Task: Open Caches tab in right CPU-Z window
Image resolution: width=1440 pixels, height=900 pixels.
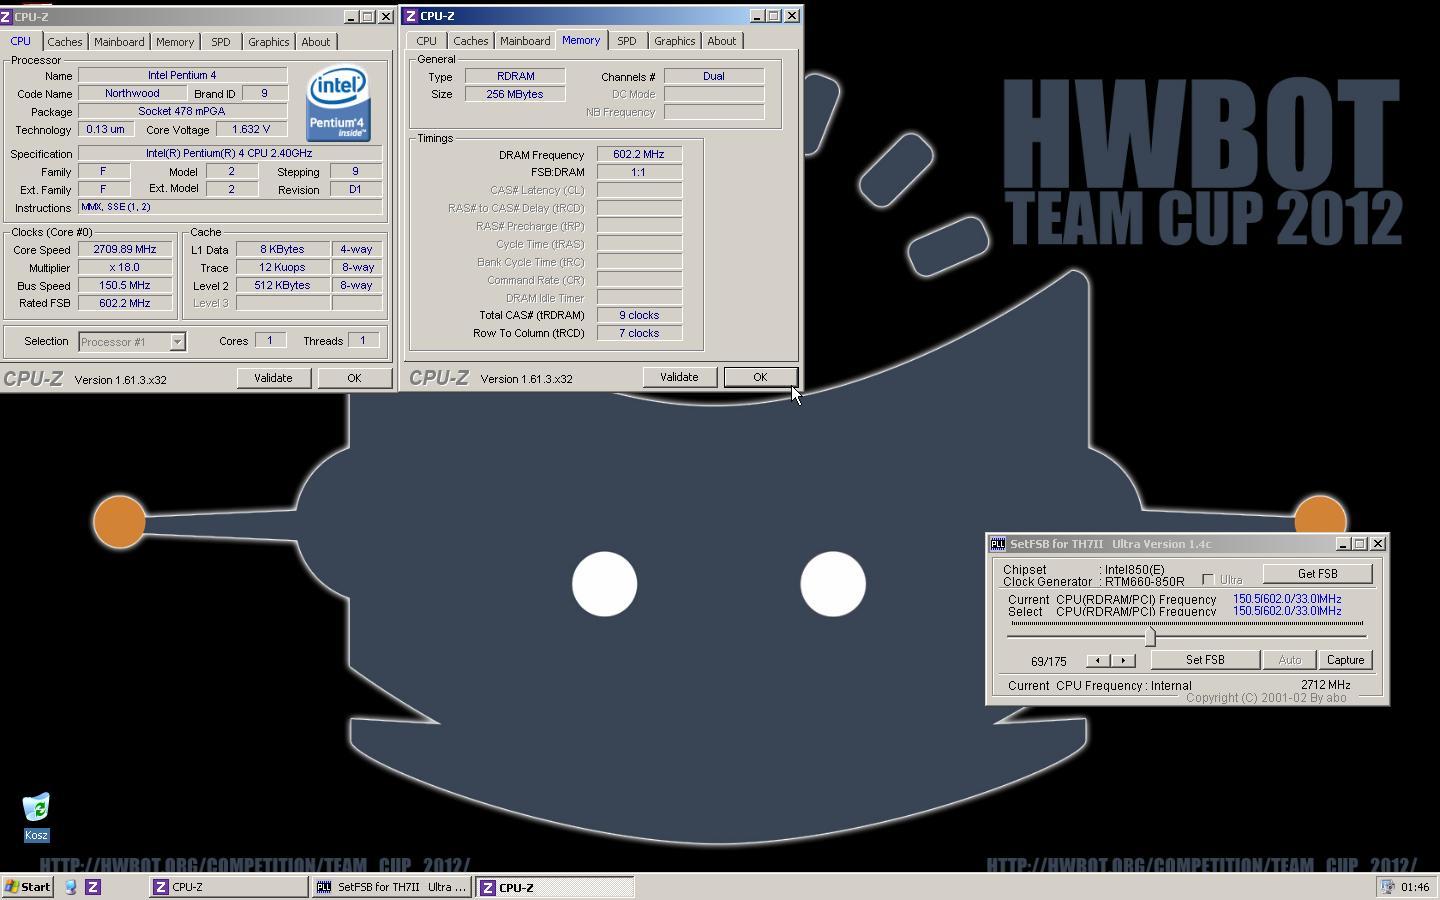Action: click(470, 41)
